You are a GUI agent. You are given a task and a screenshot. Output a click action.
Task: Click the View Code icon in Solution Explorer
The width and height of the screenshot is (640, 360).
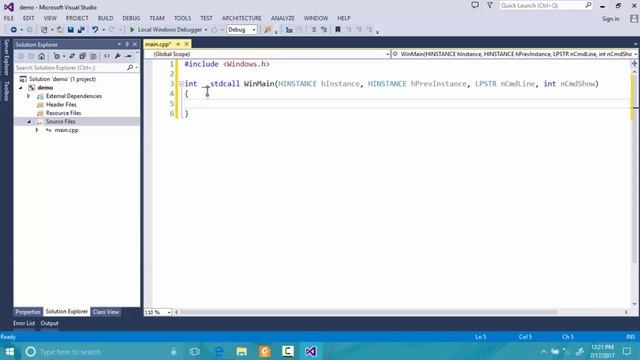[107, 56]
